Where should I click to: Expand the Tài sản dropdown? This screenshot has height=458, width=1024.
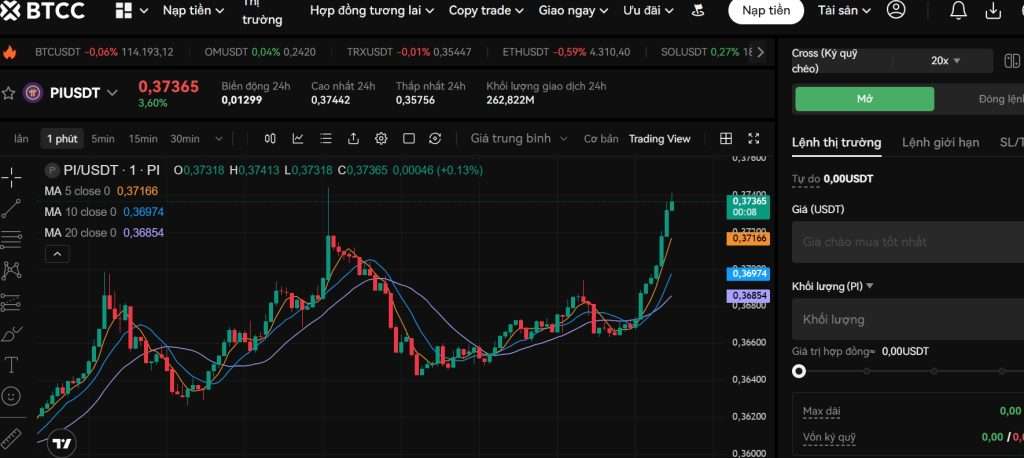coord(844,10)
